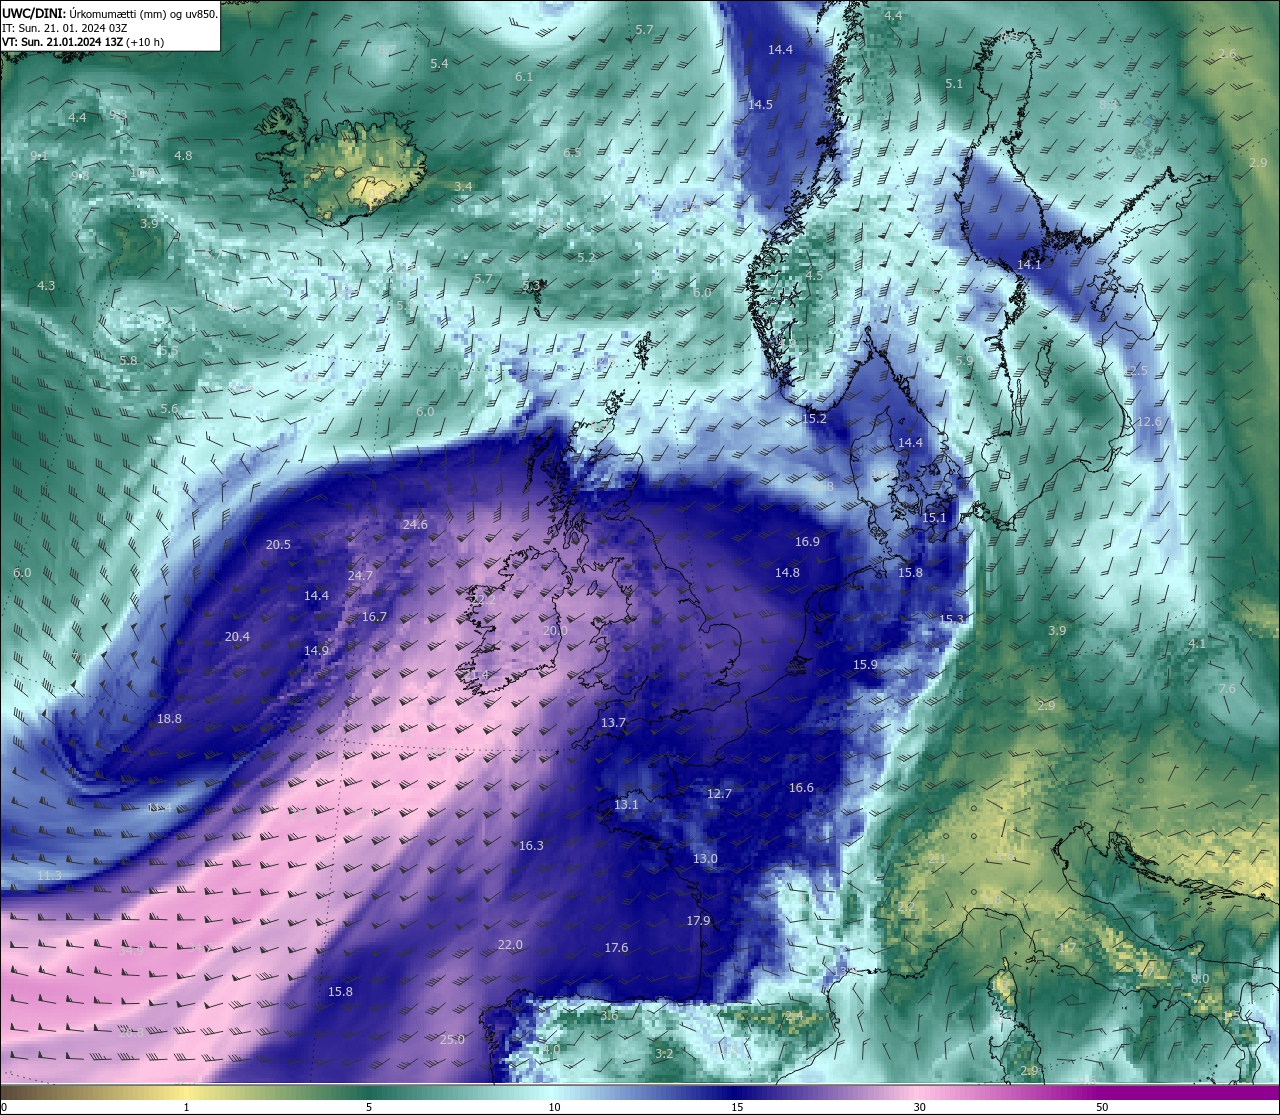
Task: Click the 12.6 value label
Action: point(1149,422)
